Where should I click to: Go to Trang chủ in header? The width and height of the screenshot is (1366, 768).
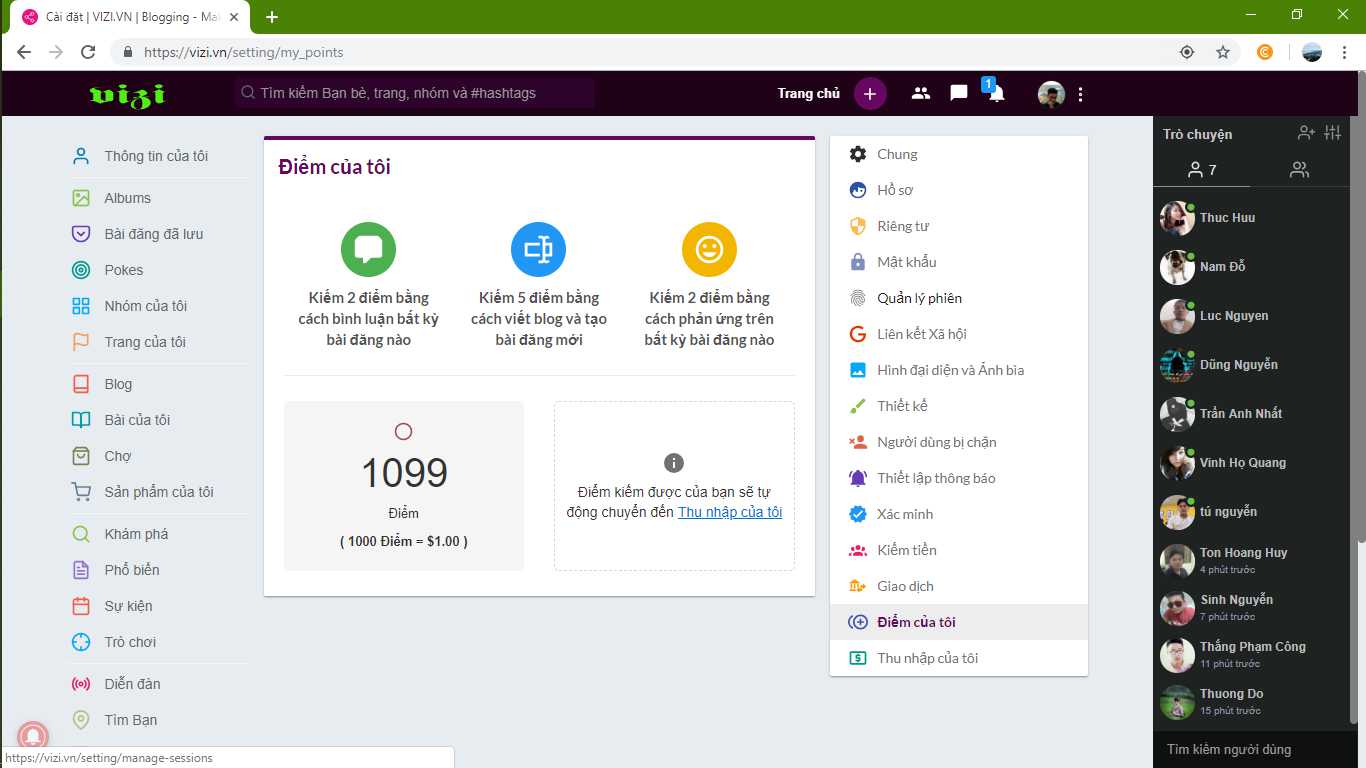(x=808, y=94)
